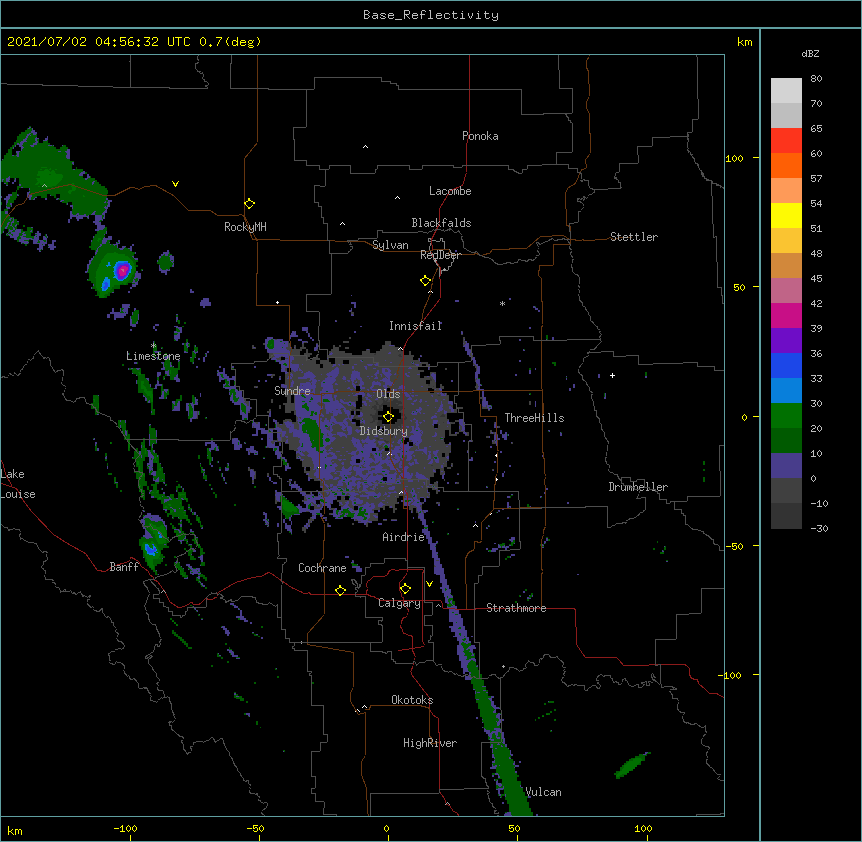Click the yellow marker below Cochrane

(x=340, y=590)
